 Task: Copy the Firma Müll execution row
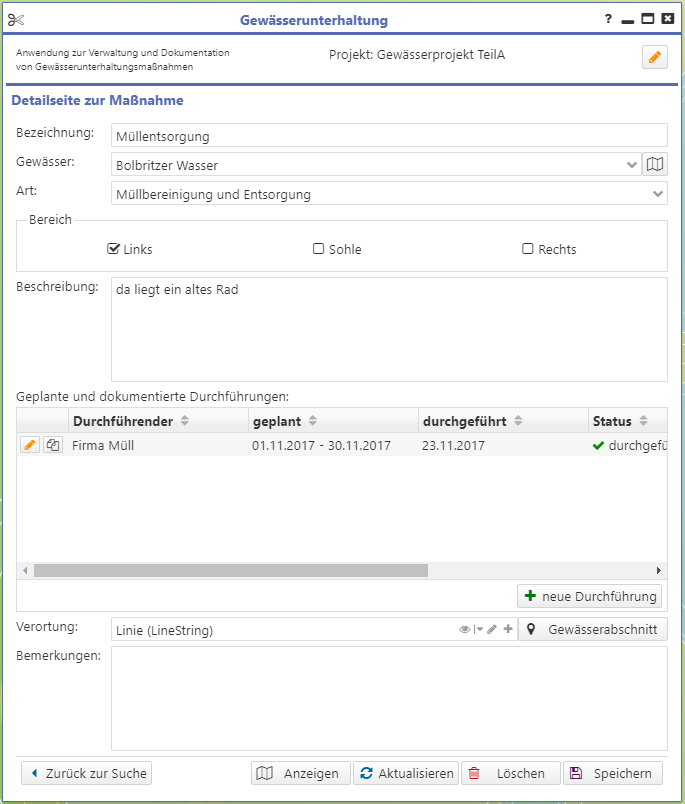52,445
